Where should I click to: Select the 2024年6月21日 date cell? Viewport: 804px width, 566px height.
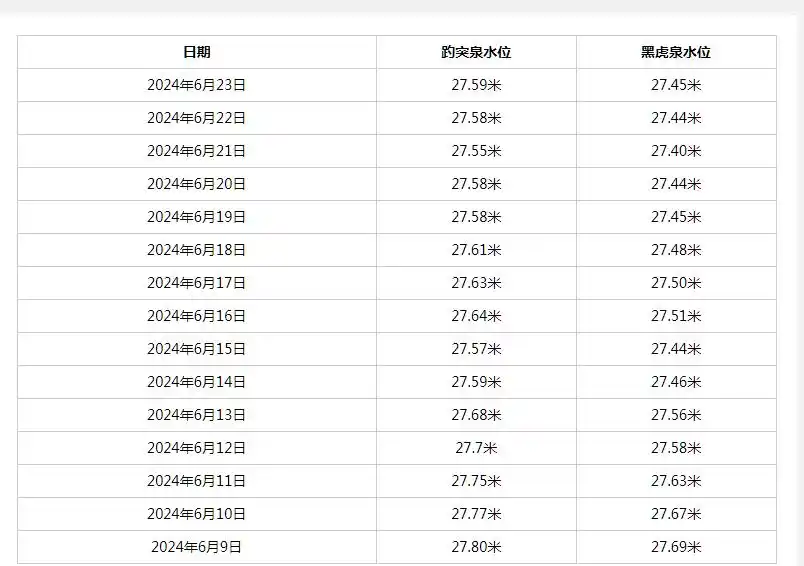pyautogui.click(x=197, y=151)
